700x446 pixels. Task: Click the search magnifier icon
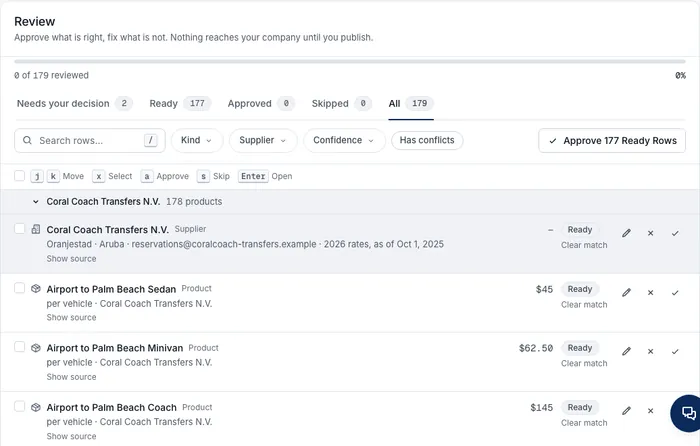pos(27,140)
